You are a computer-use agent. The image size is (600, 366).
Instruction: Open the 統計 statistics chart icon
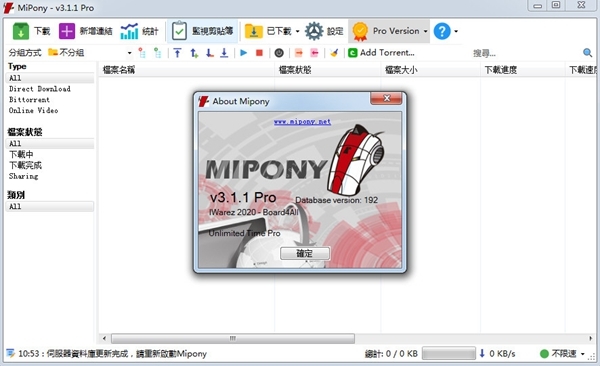pos(129,31)
